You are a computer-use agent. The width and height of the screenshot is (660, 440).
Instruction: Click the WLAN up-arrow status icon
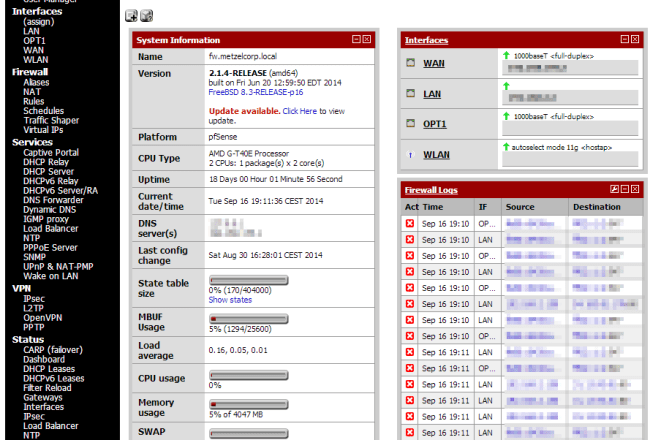click(x=506, y=147)
